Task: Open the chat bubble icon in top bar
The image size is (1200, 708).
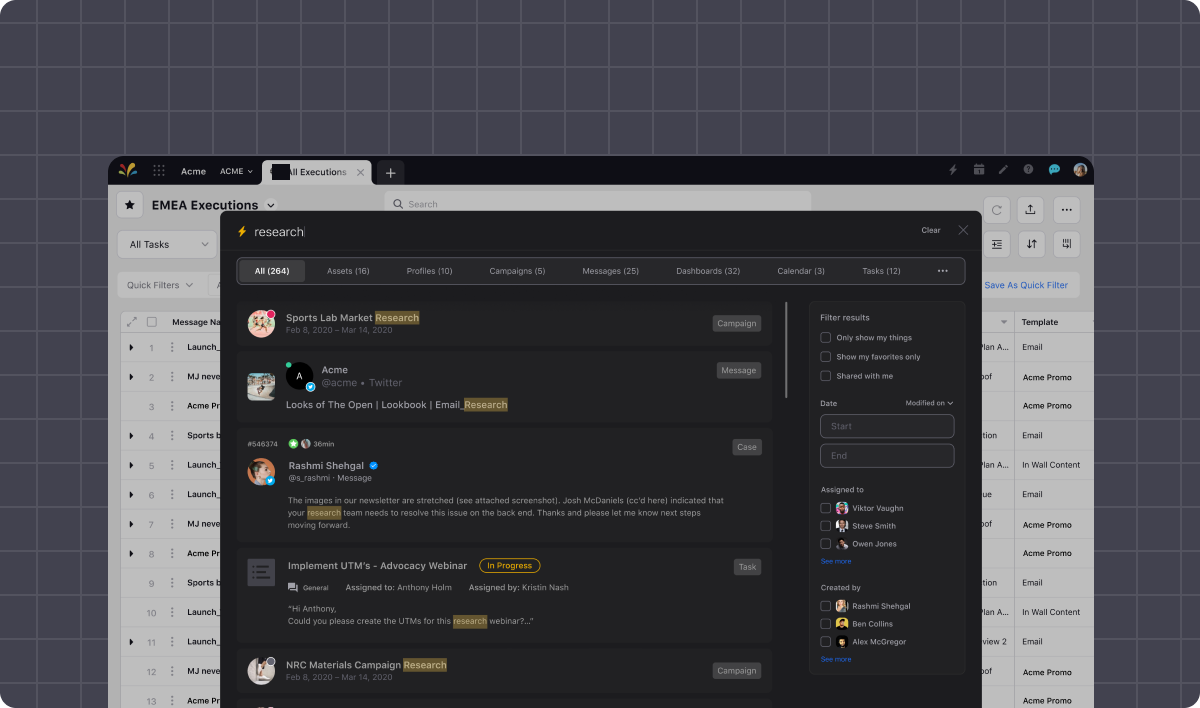Action: click(x=1054, y=170)
